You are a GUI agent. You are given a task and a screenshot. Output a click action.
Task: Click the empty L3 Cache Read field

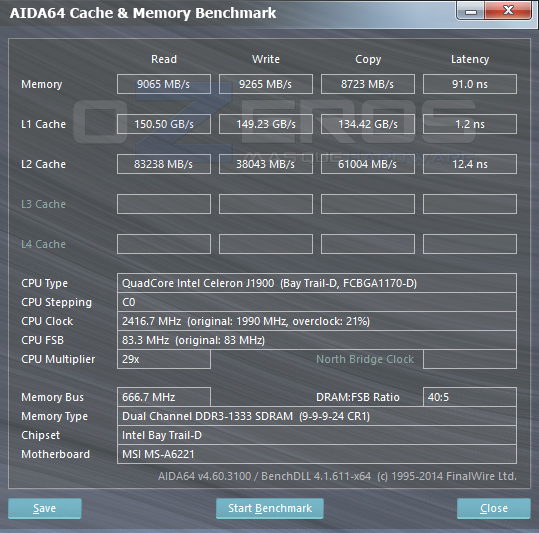pos(164,204)
